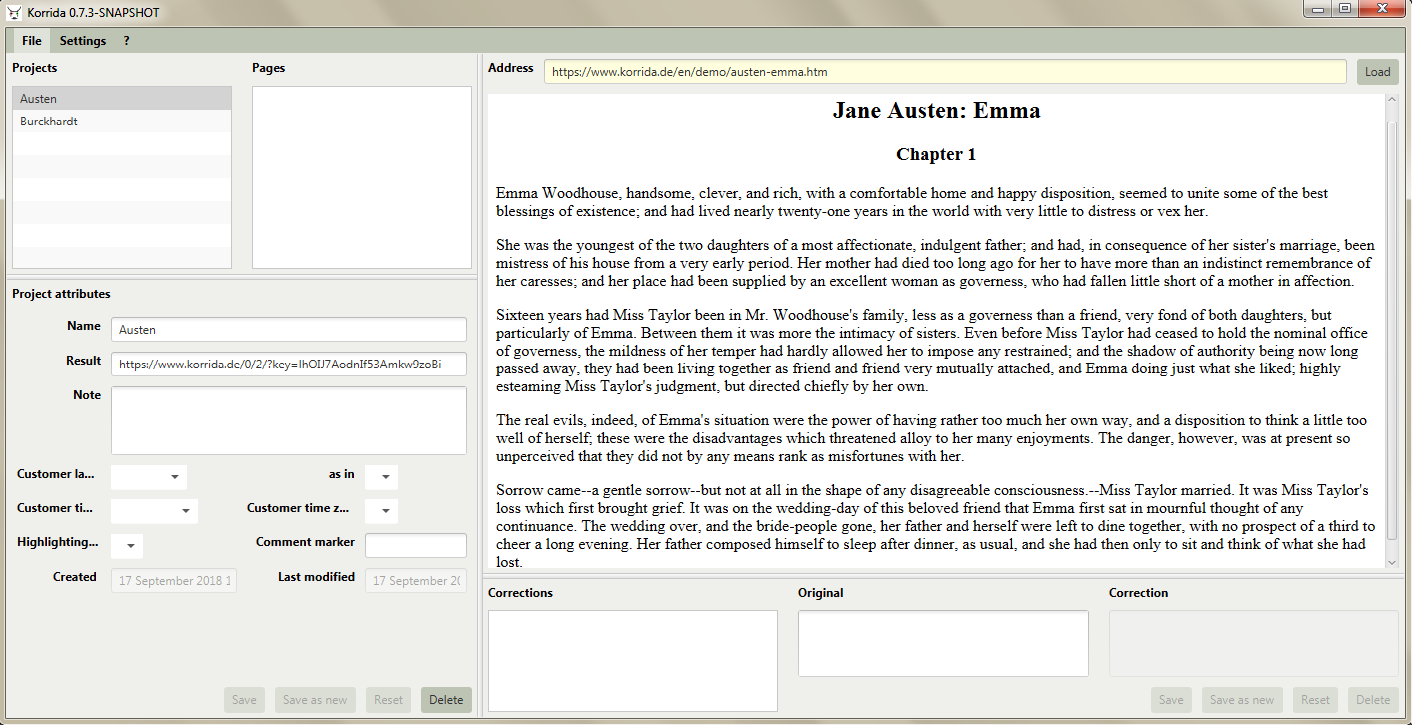The width and height of the screenshot is (1412, 725).
Task: Open the Highlighting dropdown
Action: [x=127, y=546]
